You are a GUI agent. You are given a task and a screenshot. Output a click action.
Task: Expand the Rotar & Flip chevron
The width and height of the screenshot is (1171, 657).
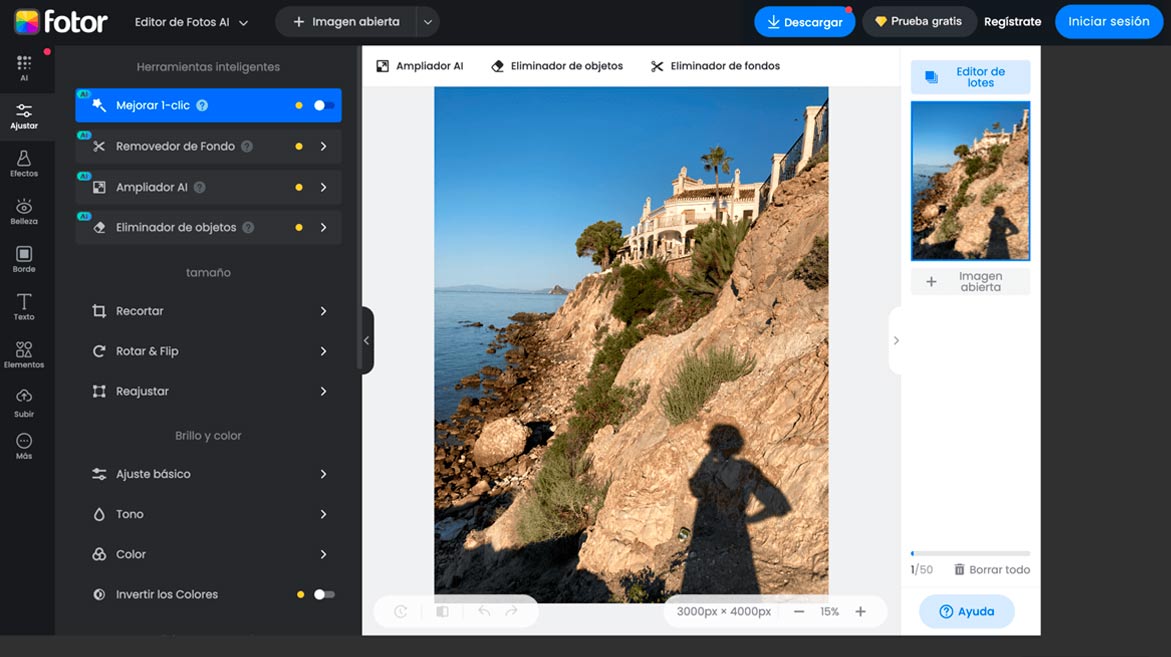pos(323,351)
